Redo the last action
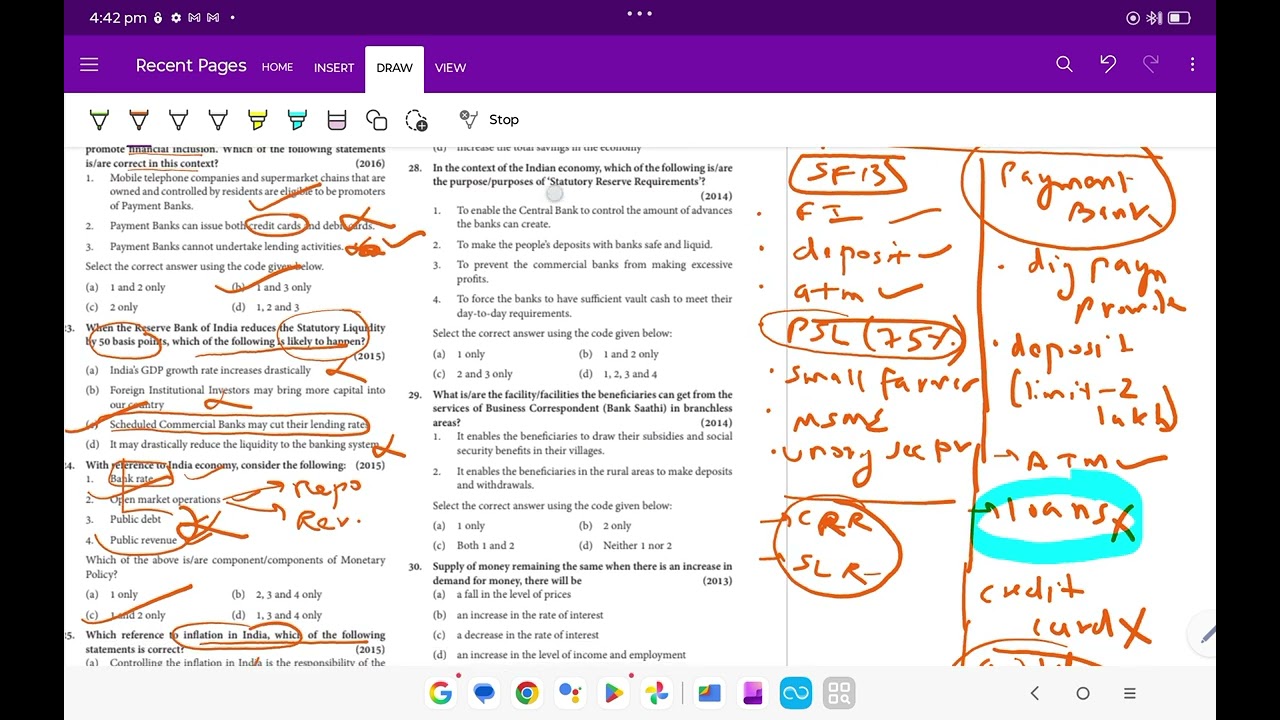1280x720 pixels. point(1150,65)
